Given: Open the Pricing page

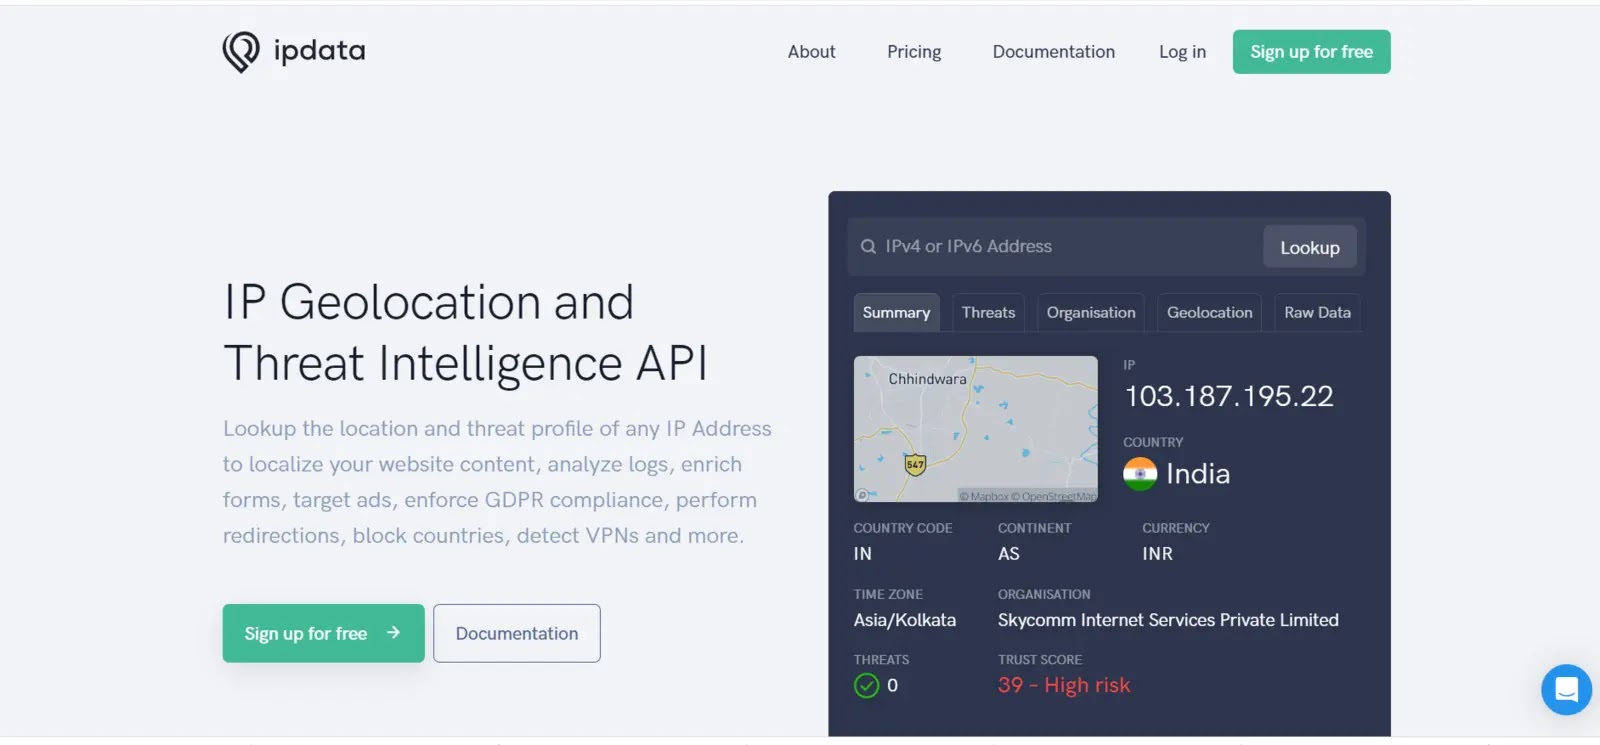Looking at the screenshot, I should pos(914,52).
